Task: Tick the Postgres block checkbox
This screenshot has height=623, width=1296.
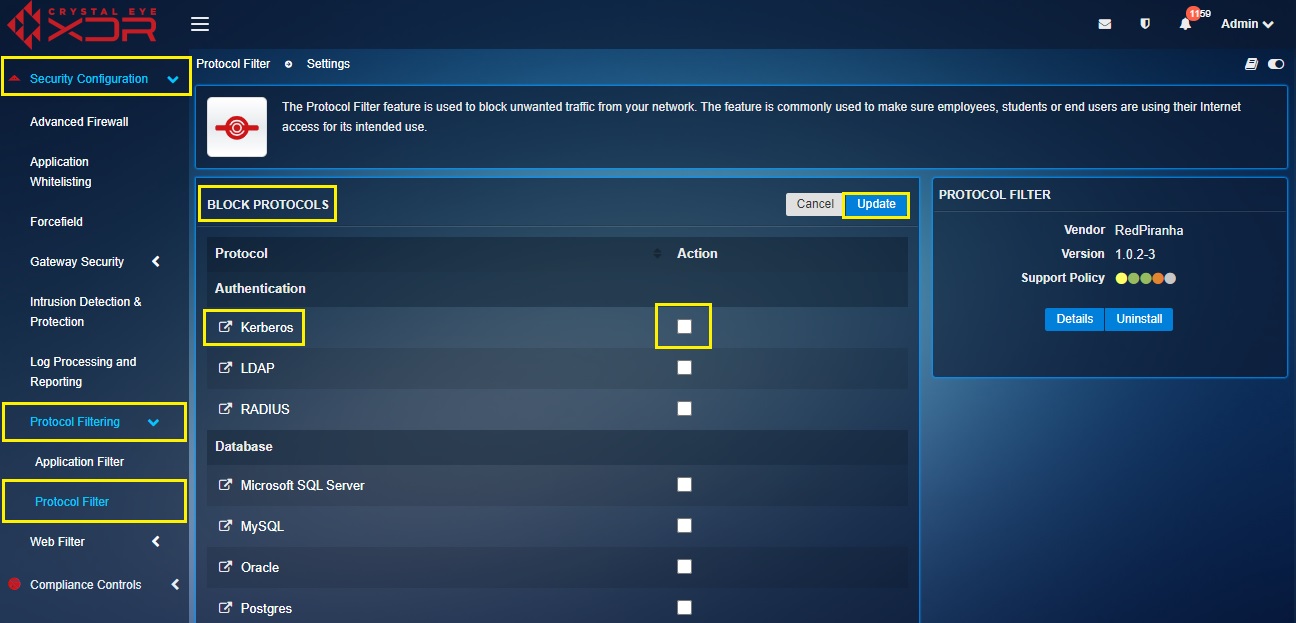Action: [684, 607]
